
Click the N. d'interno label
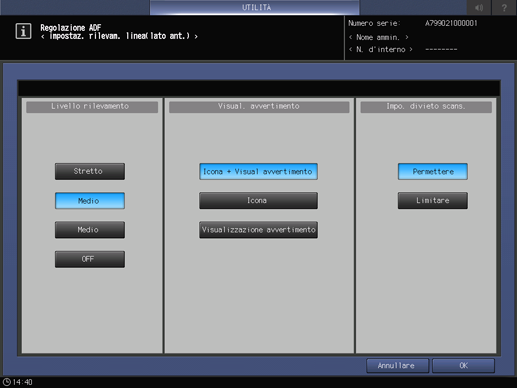(381, 50)
